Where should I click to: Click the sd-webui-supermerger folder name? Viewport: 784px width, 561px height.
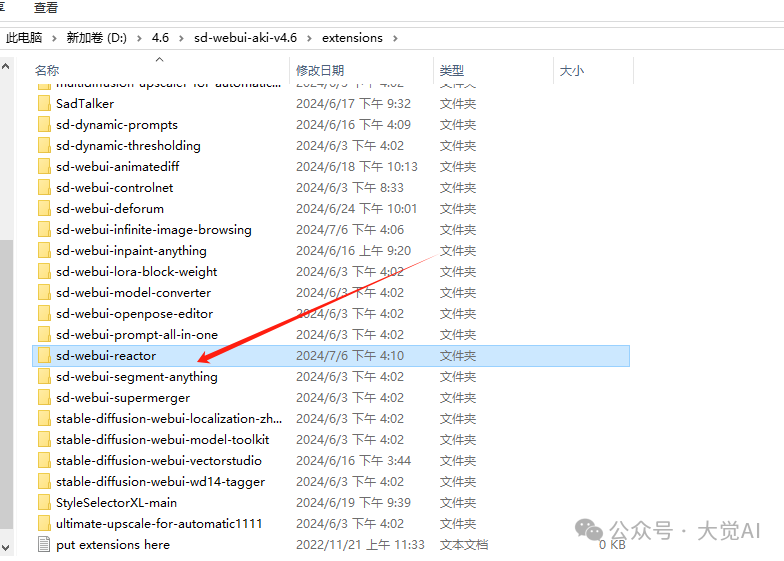click(x=123, y=398)
